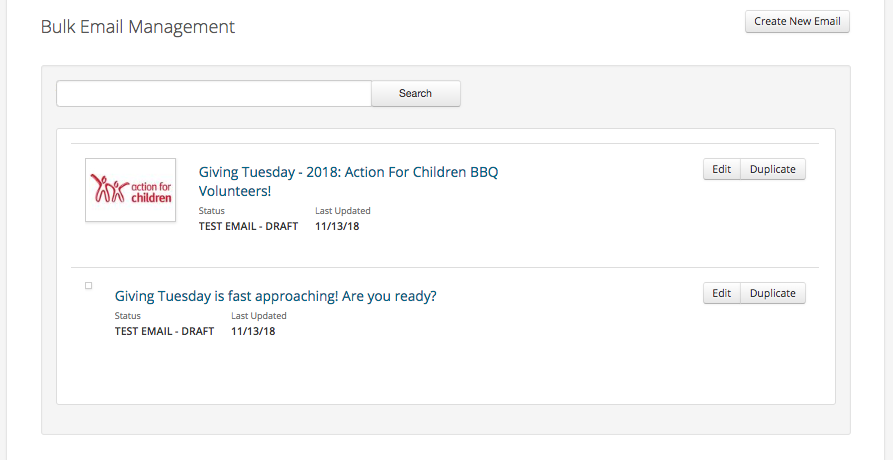Image resolution: width=893 pixels, height=460 pixels.
Task: Click the Status label under 'fast approaching' email
Action: [x=128, y=315]
